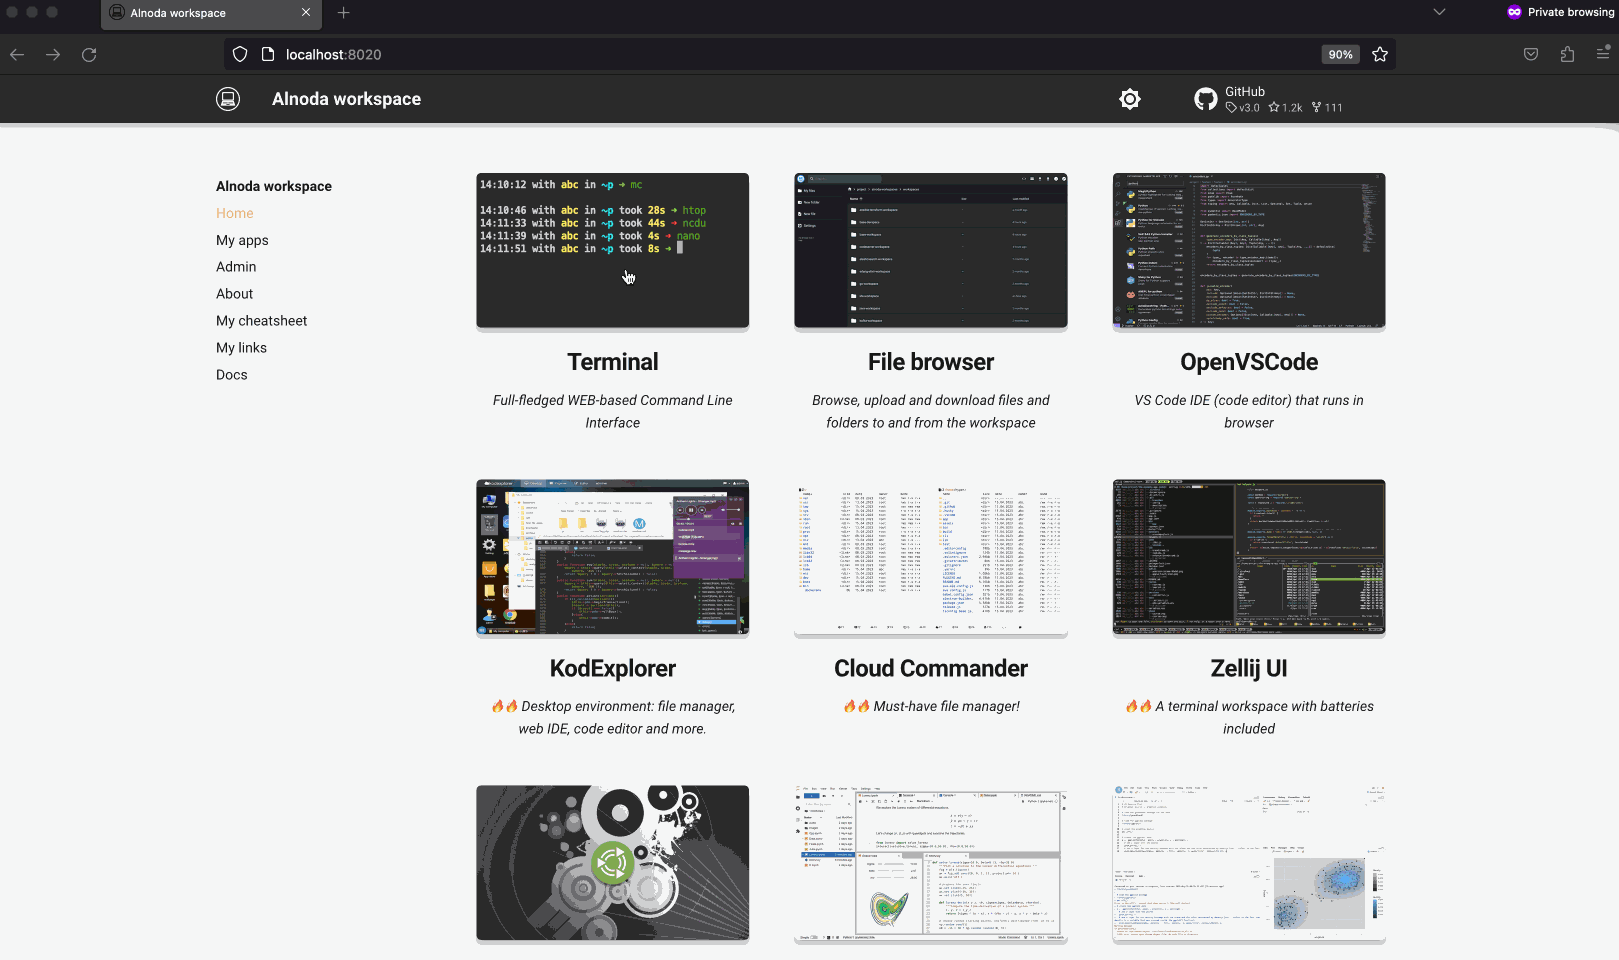This screenshot has height=960, width=1619.
Task: Click the Terminal heading
Action: (613, 362)
